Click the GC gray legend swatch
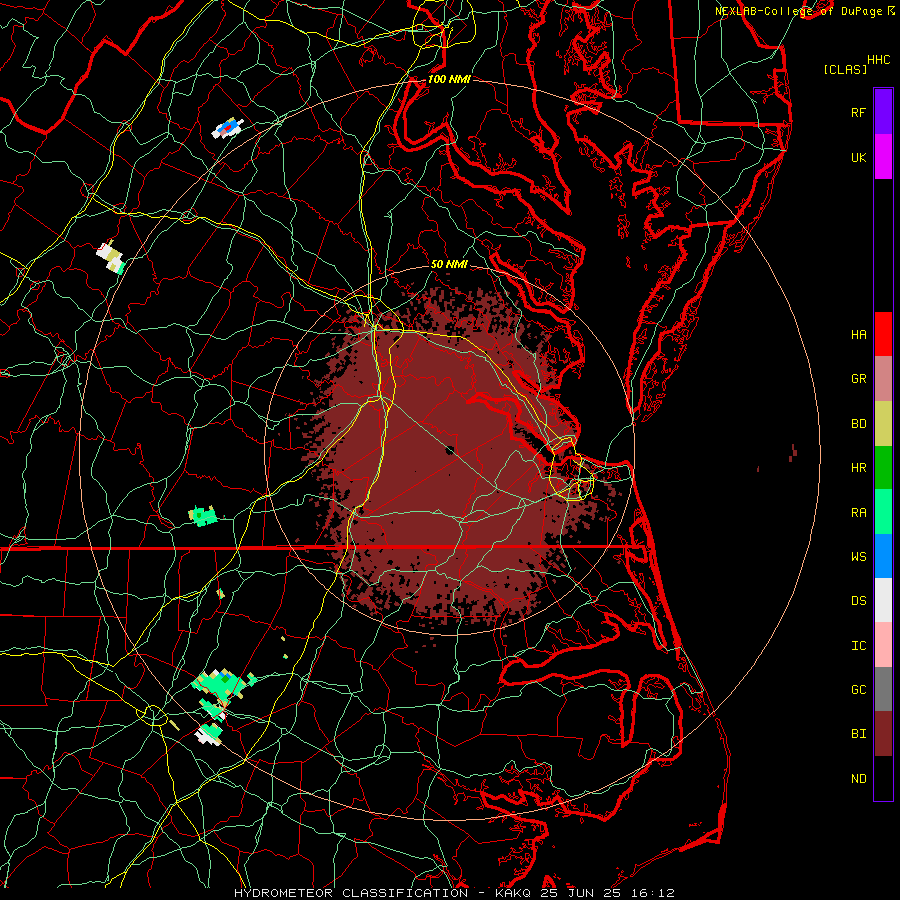This screenshot has height=900, width=900. point(883,689)
